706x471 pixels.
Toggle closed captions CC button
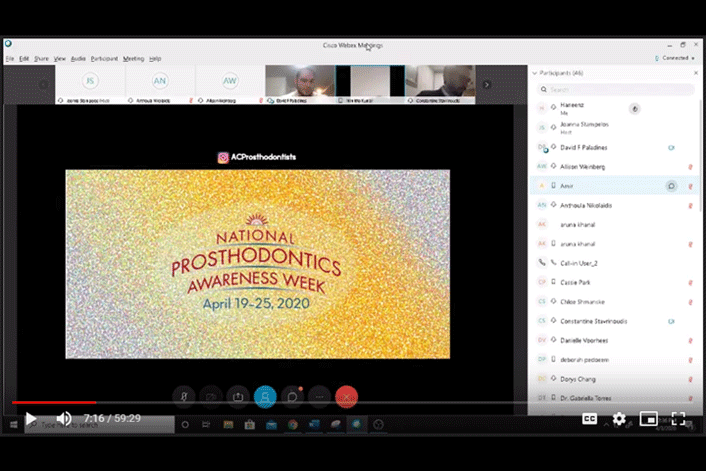click(590, 419)
